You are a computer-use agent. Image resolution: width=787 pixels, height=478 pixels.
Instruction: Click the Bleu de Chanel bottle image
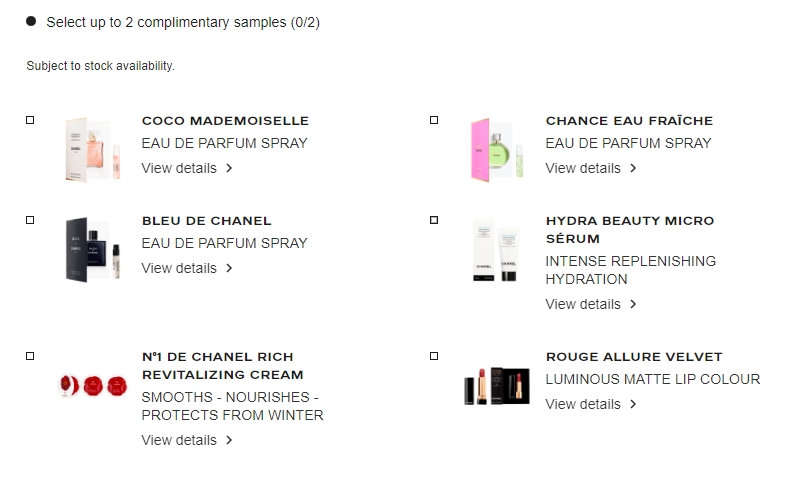coord(93,249)
